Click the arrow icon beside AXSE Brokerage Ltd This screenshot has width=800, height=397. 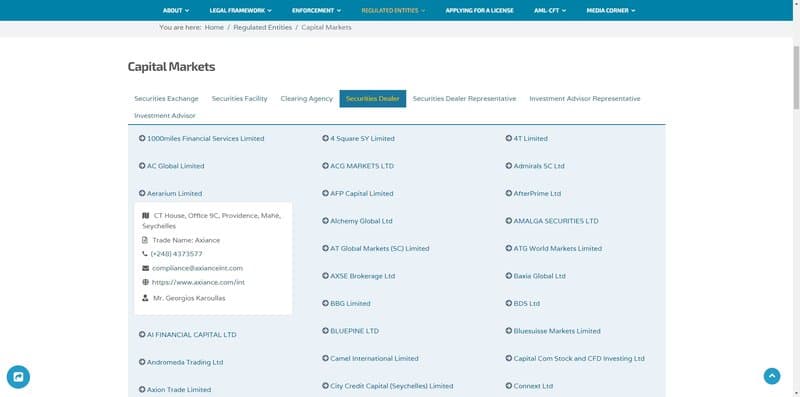tap(325, 276)
